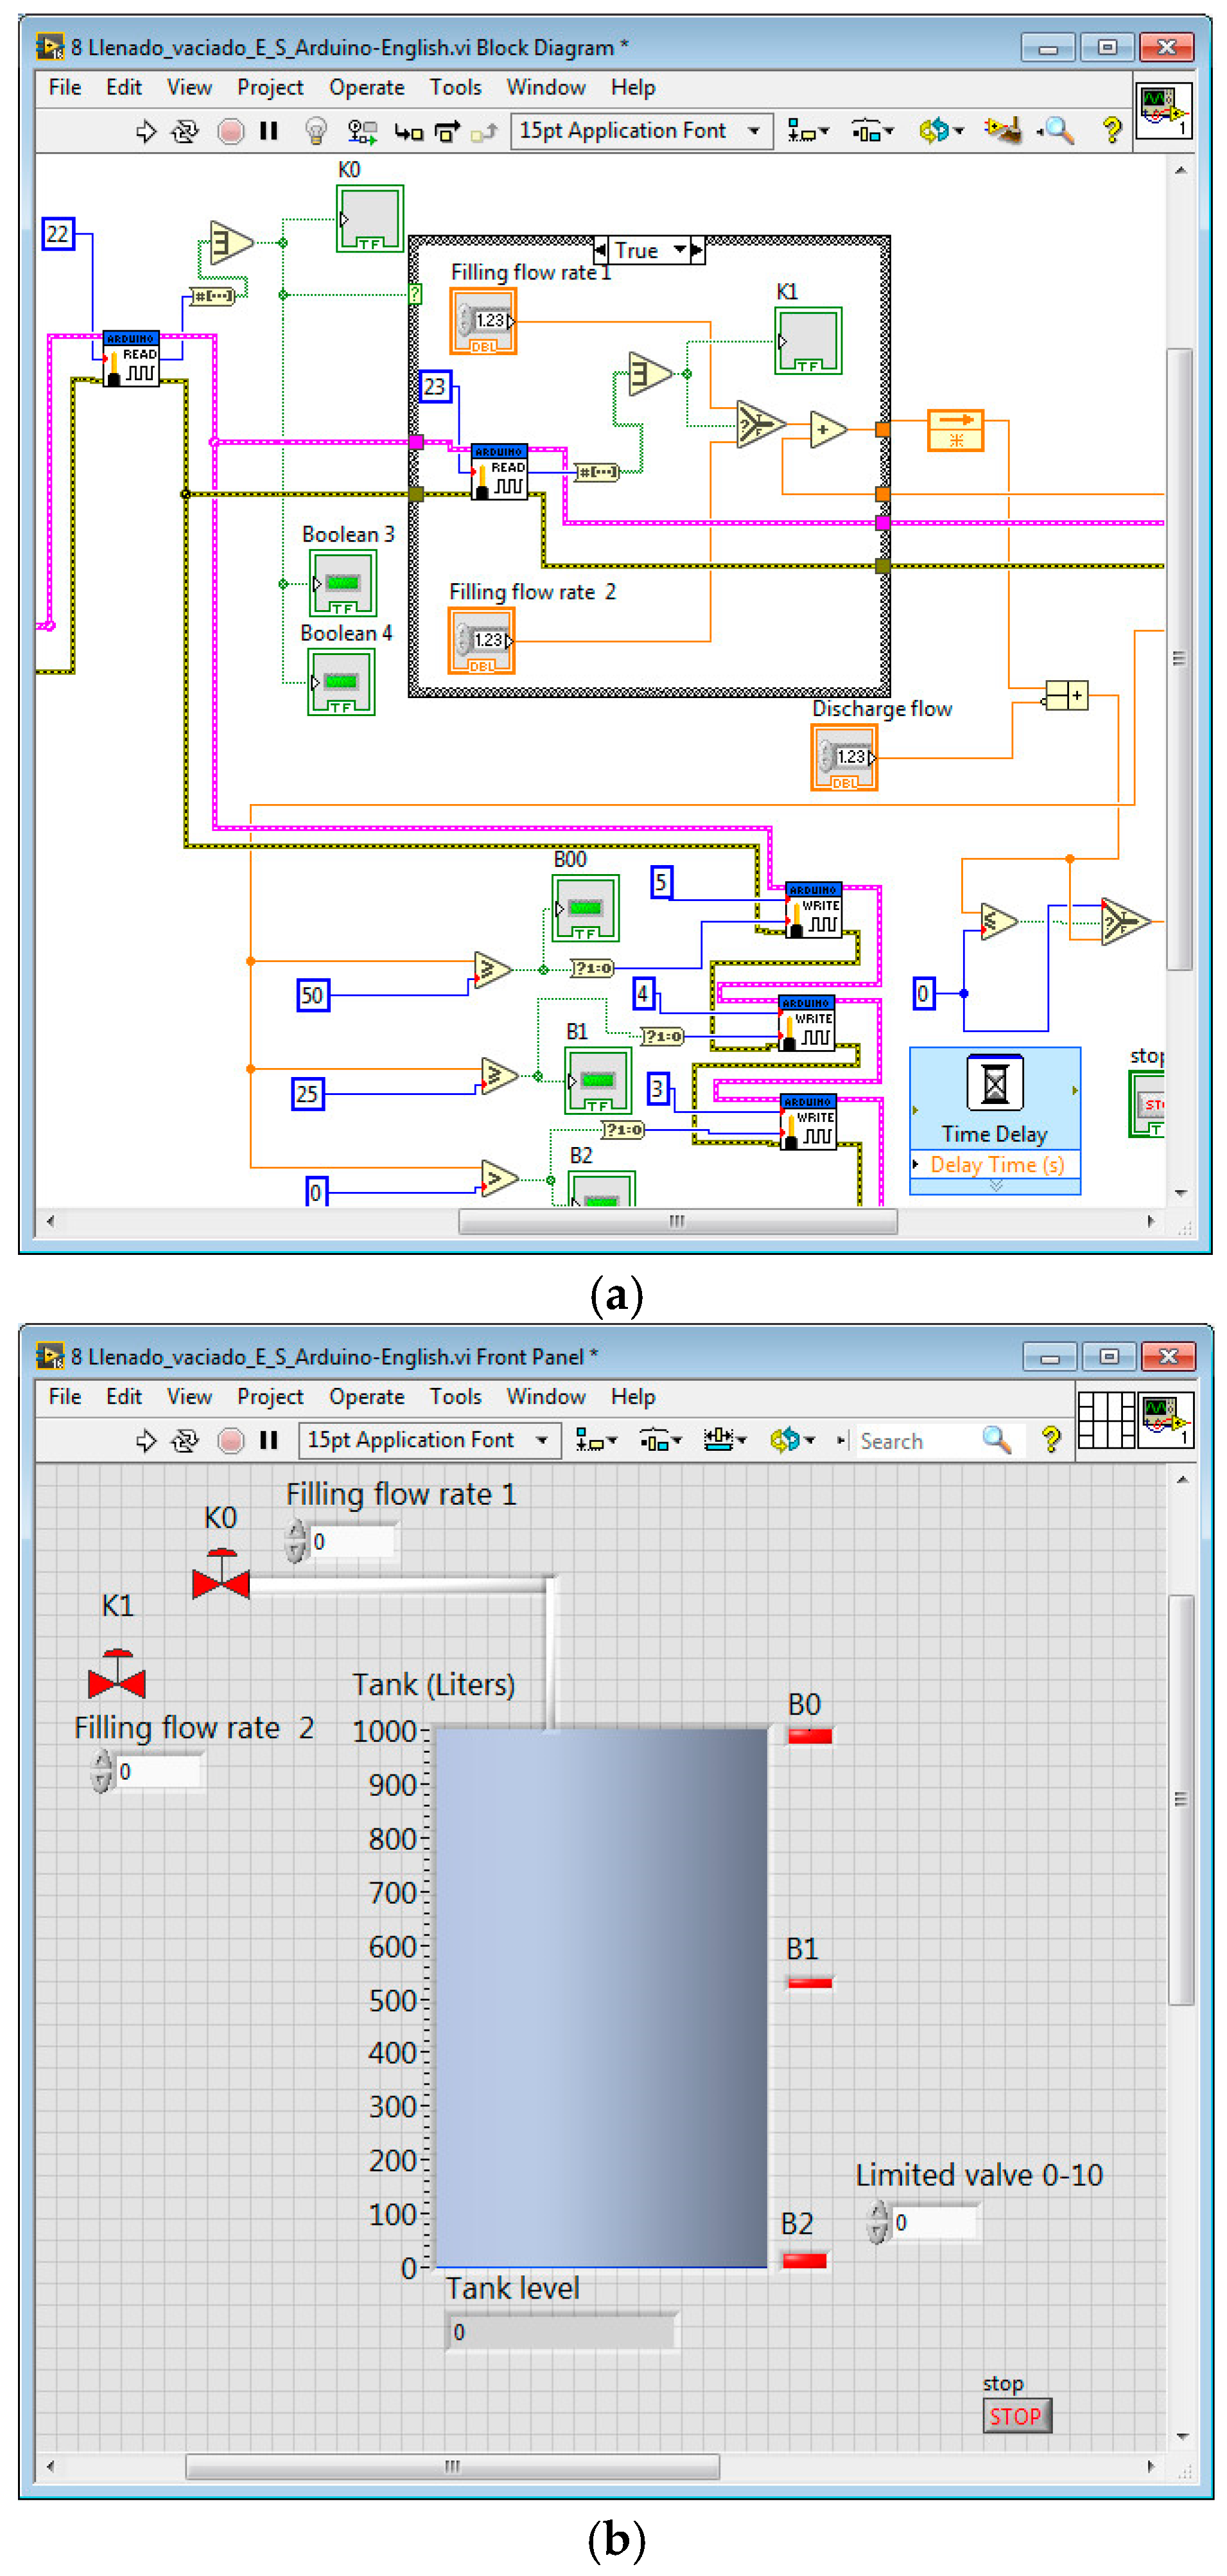Open the Operate menu in the Front Panel window
This screenshot has height=2576, width=1227.
click(366, 1396)
